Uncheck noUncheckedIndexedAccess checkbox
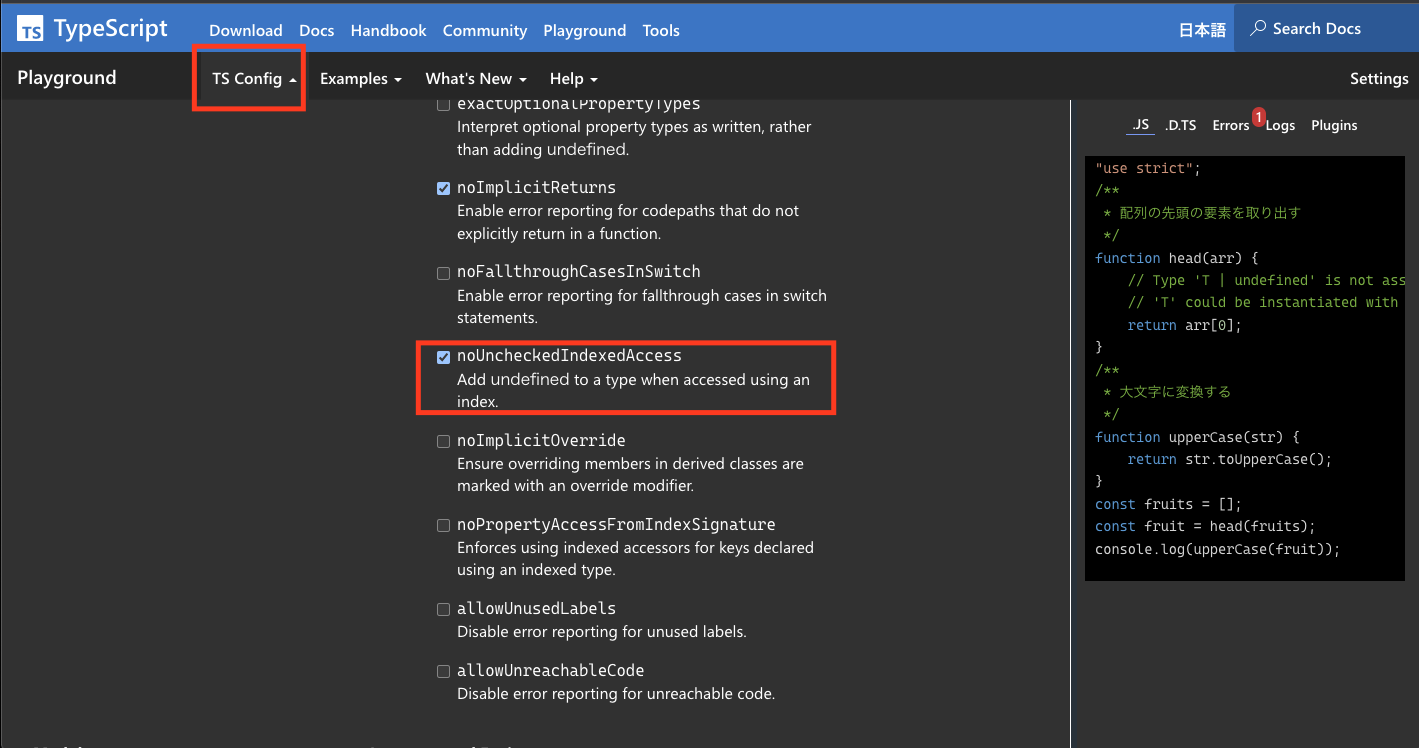Screen dimensions: 1419x748 pyautogui.click(x=443, y=357)
